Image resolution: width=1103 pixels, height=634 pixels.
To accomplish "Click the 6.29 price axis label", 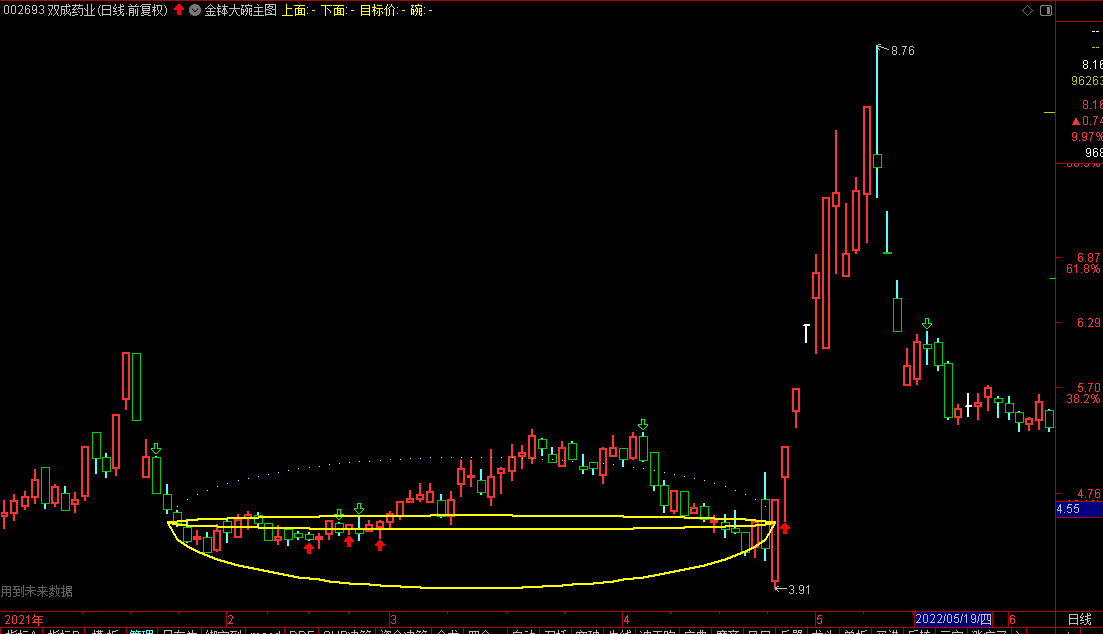I will [1088, 322].
